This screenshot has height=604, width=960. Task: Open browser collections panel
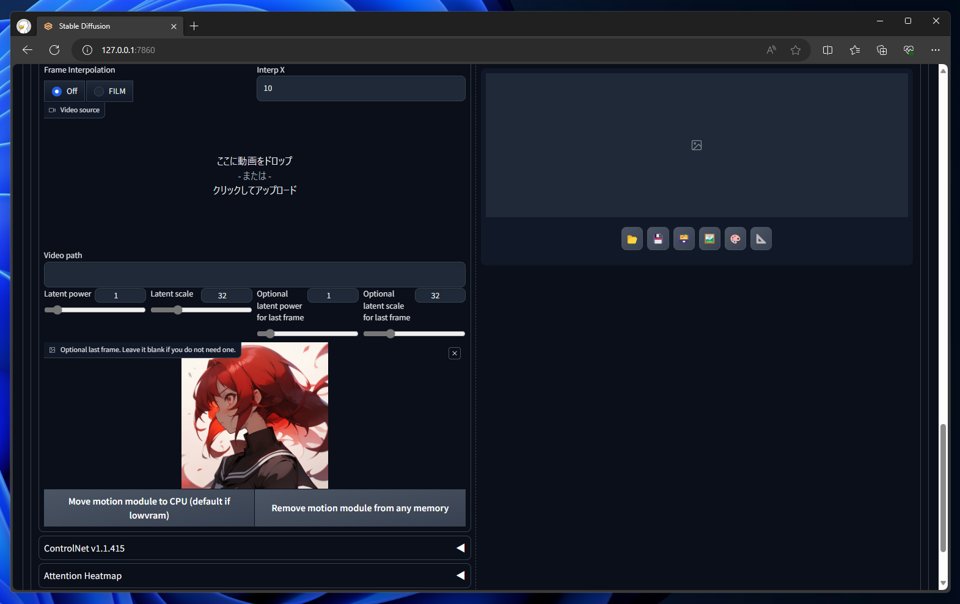pos(882,50)
